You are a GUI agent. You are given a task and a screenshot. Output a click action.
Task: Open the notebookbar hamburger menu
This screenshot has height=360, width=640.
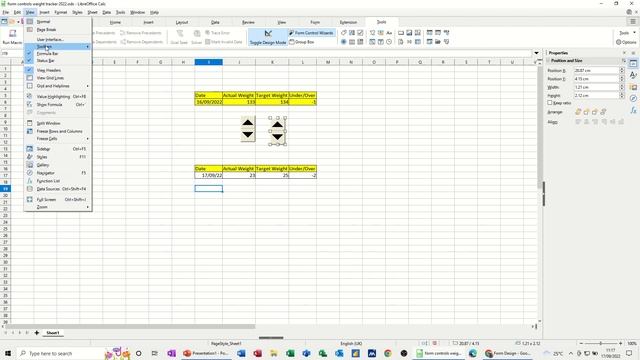[633, 21]
